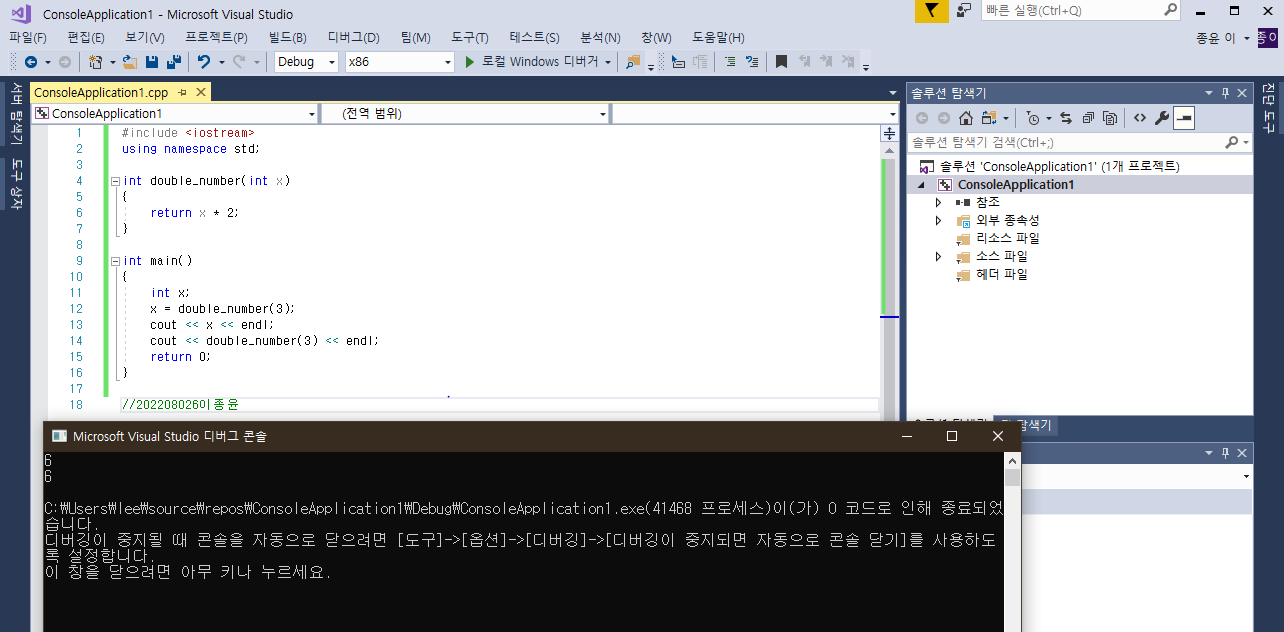Open the 도구 상자 side tab

(x=17, y=184)
